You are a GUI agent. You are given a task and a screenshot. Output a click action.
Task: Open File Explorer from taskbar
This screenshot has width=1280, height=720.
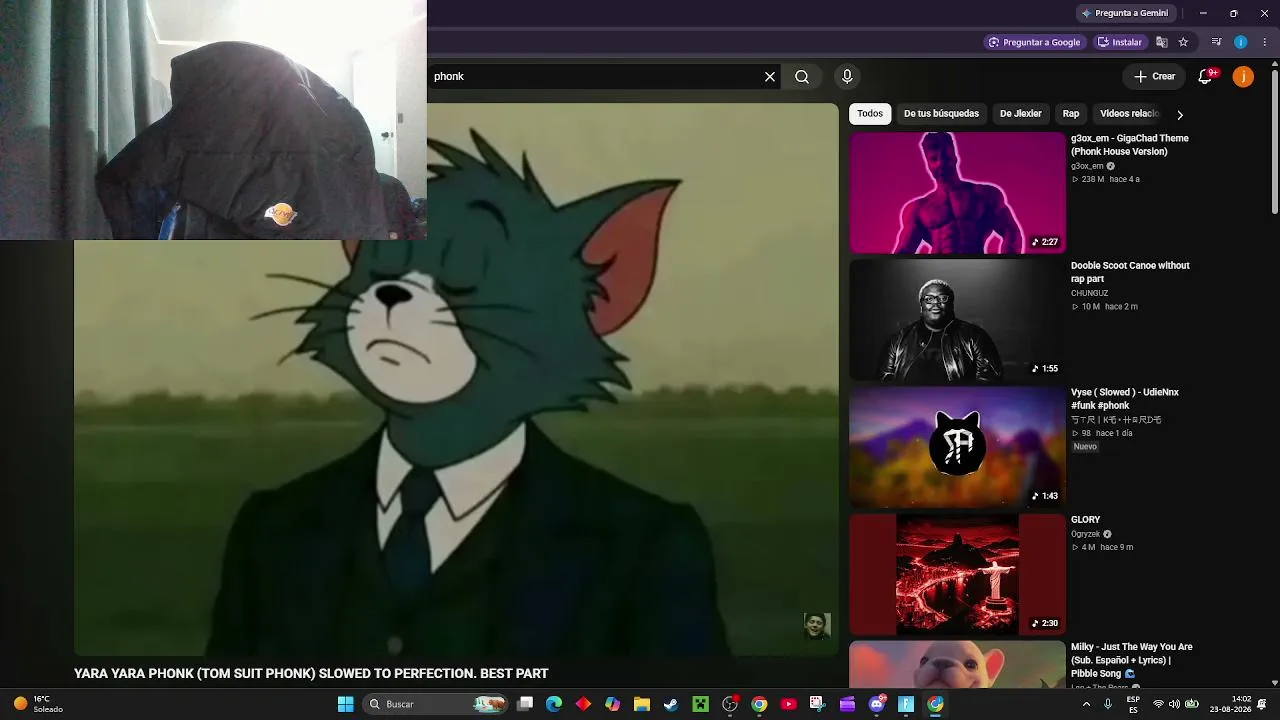tap(642, 704)
